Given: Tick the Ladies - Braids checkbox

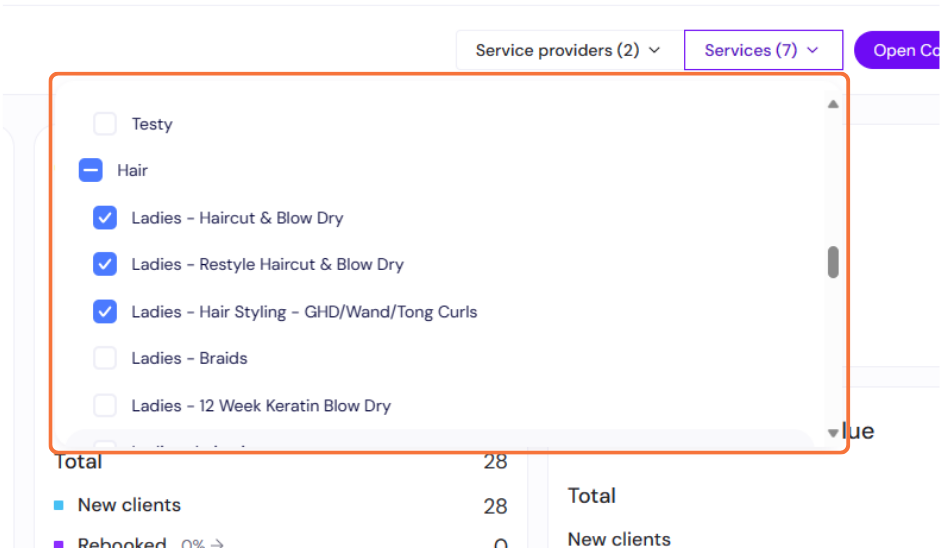Looking at the screenshot, I should point(105,358).
